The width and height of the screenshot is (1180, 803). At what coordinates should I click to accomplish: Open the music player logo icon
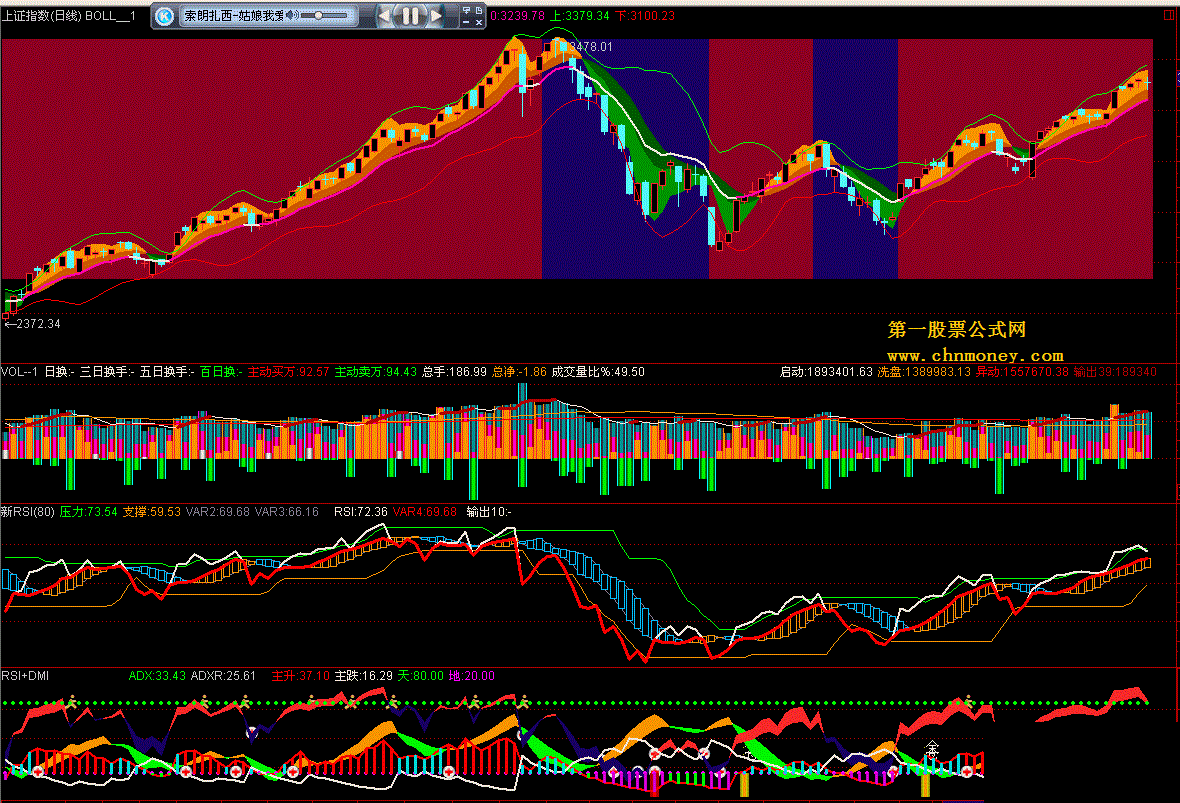click(x=164, y=16)
